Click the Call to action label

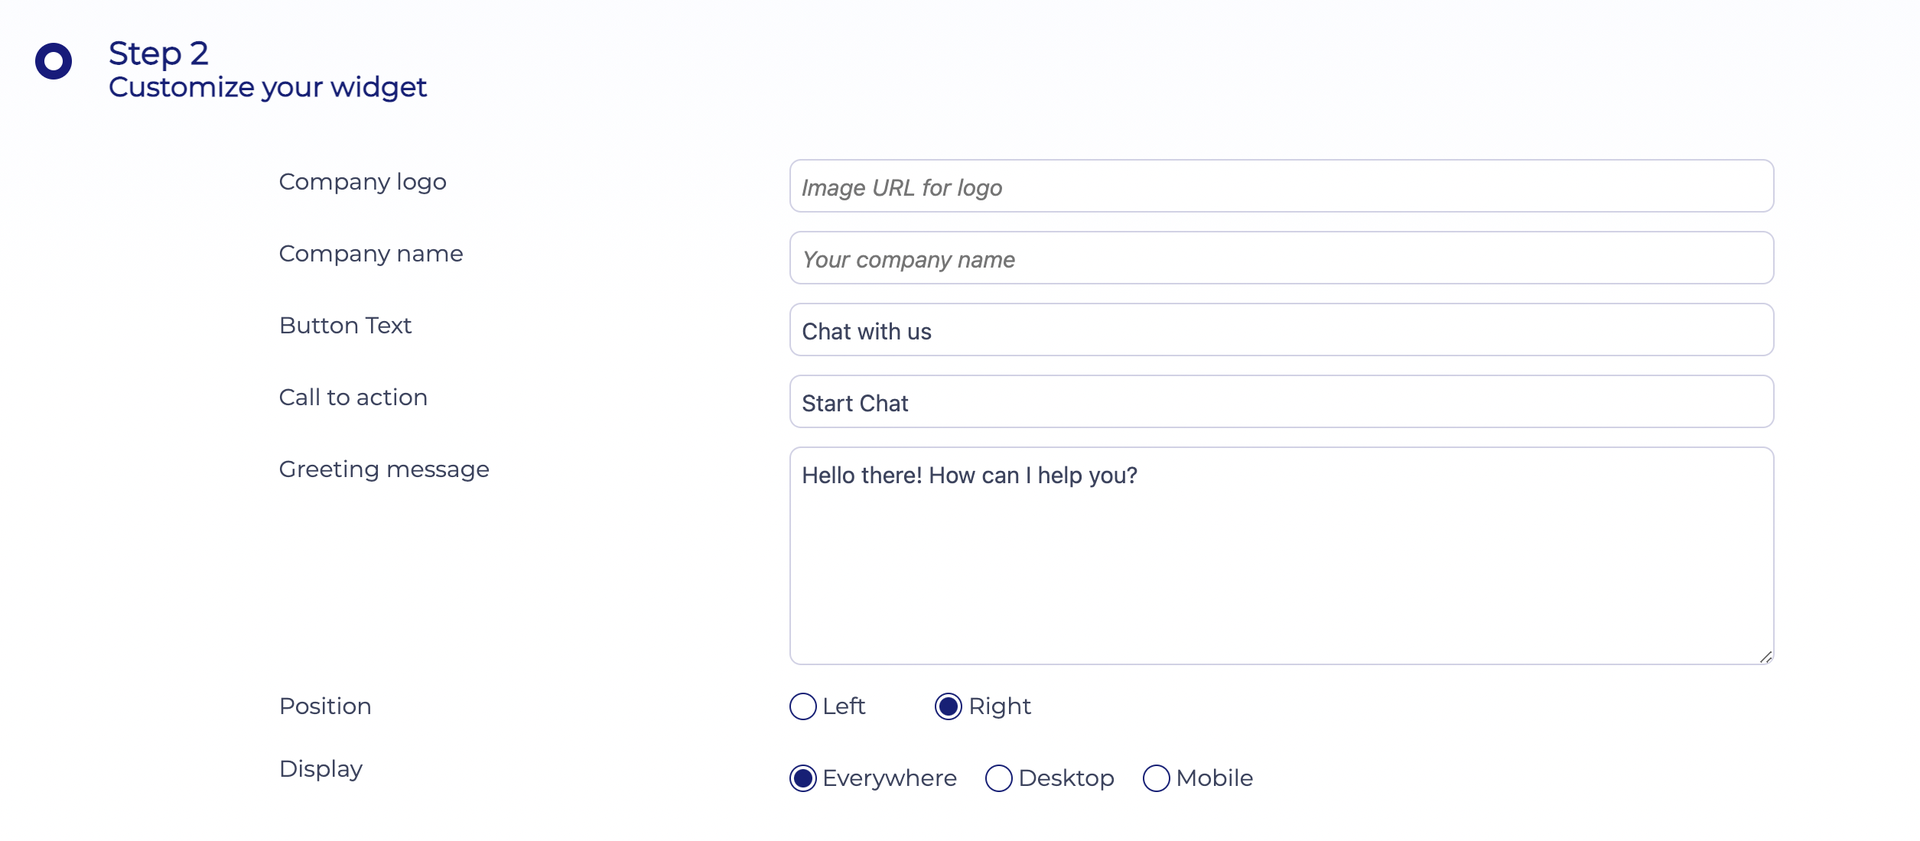(x=353, y=398)
